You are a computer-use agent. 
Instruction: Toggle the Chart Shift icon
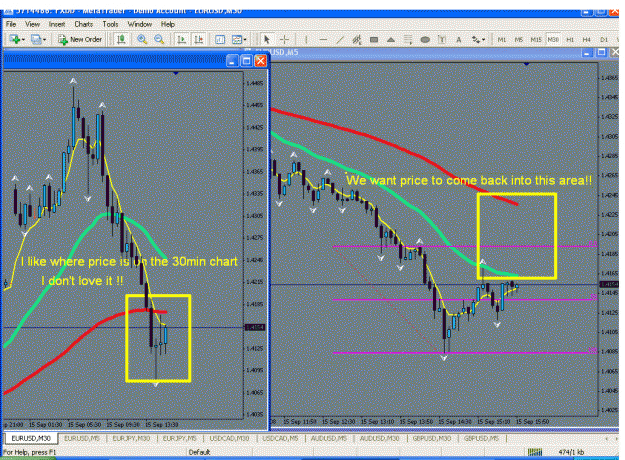(x=199, y=39)
